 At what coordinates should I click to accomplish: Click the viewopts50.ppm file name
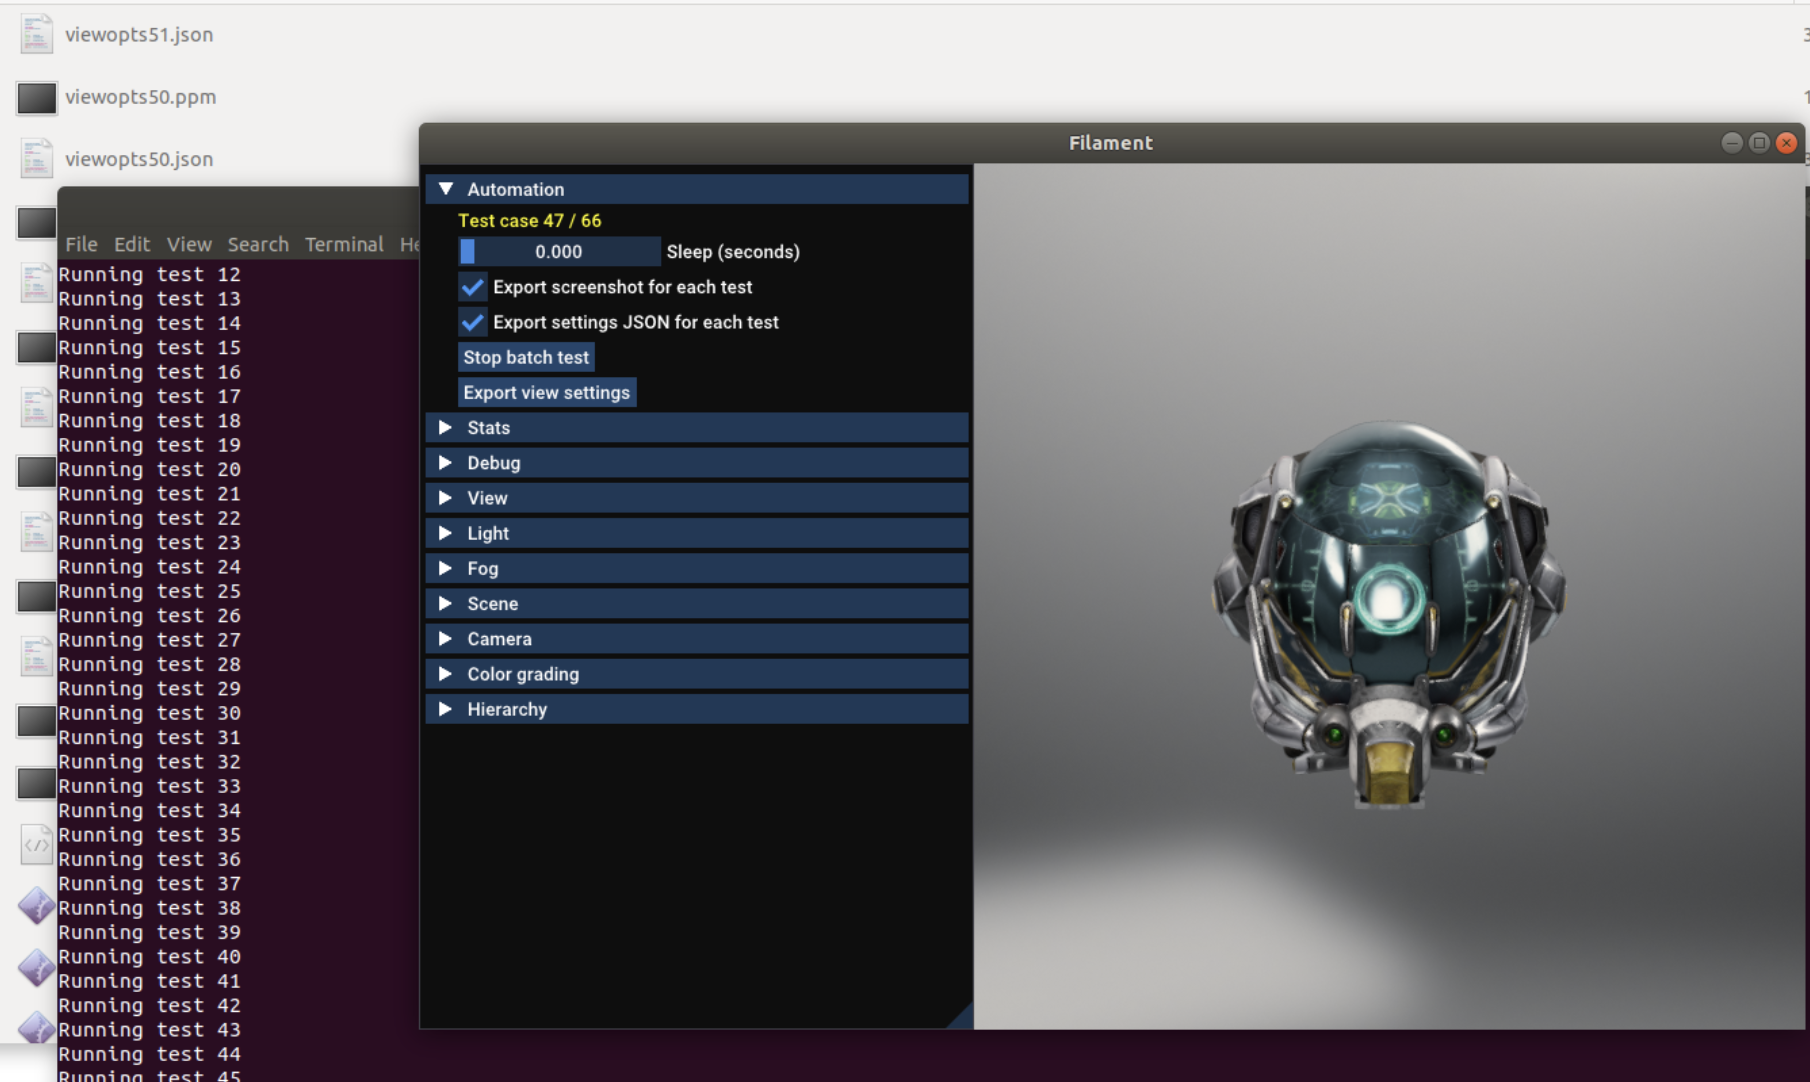[141, 97]
